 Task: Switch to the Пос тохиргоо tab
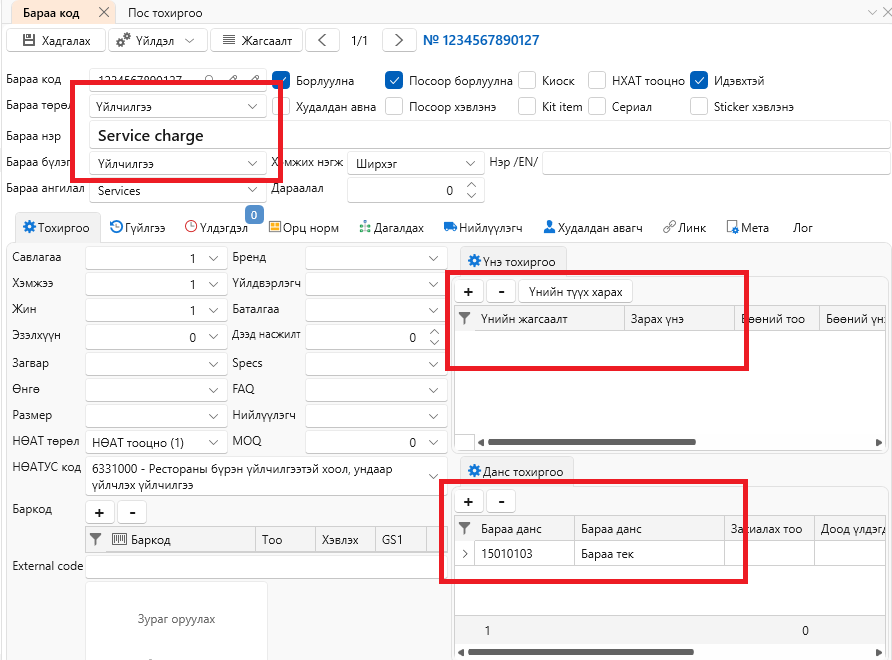pos(164,13)
